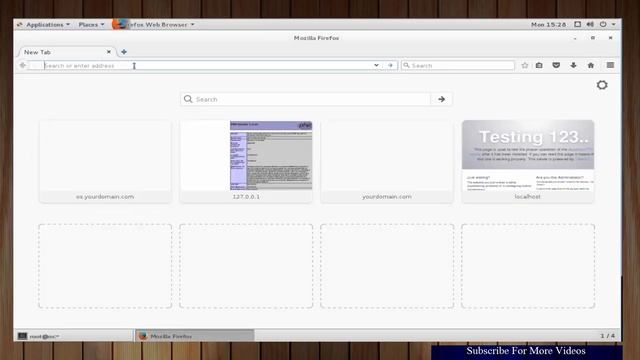
Task: Open new tab page settings gear
Action: tap(602, 85)
